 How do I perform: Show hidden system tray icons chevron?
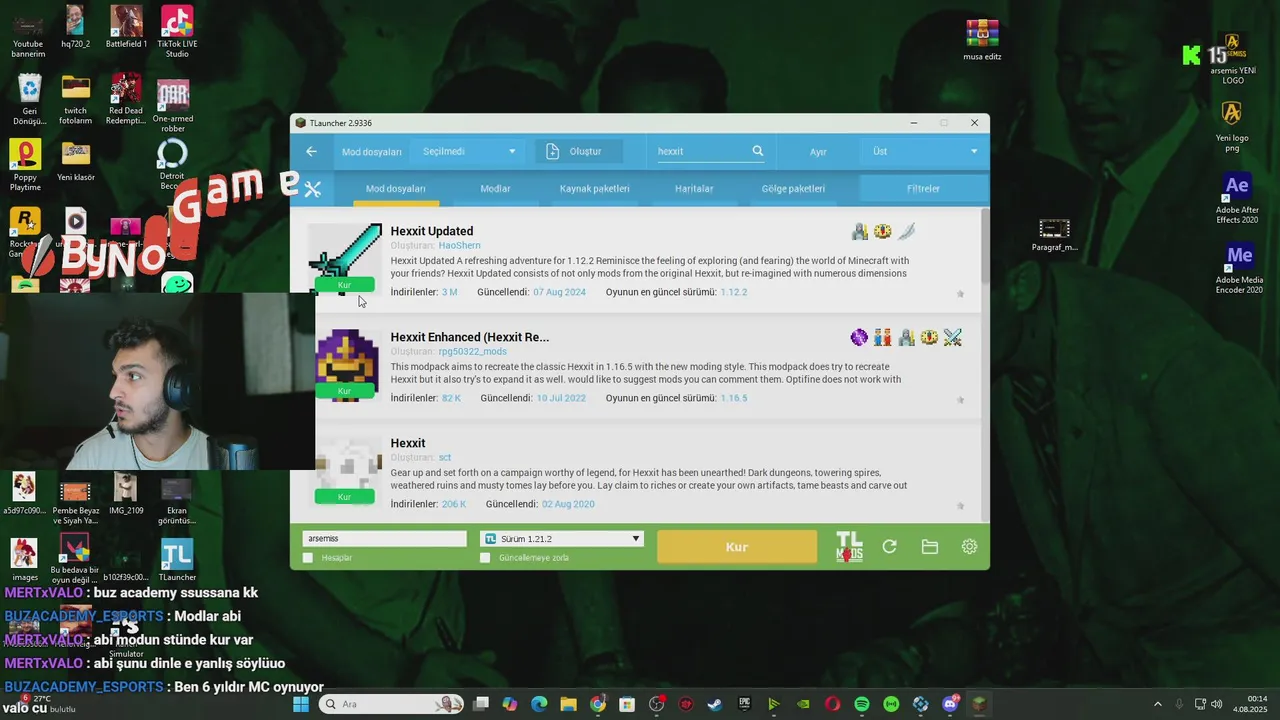coord(1158,704)
